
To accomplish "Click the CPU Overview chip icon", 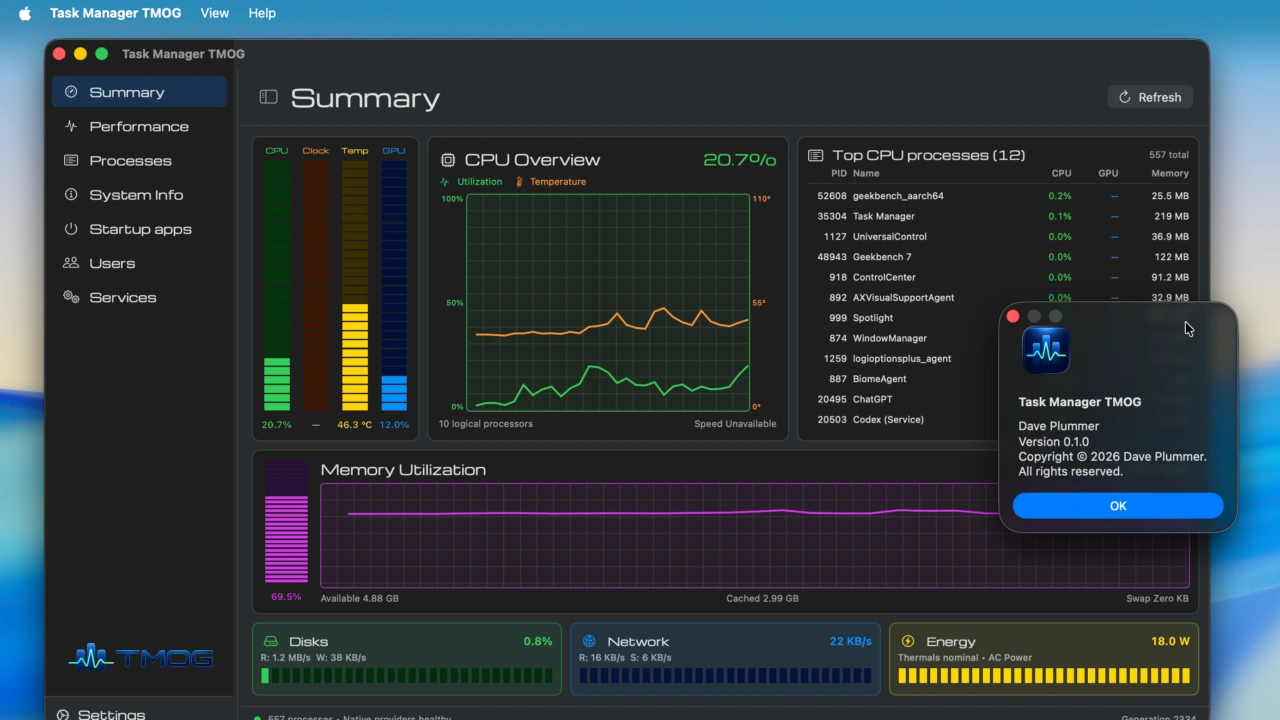I will tap(448, 160).
